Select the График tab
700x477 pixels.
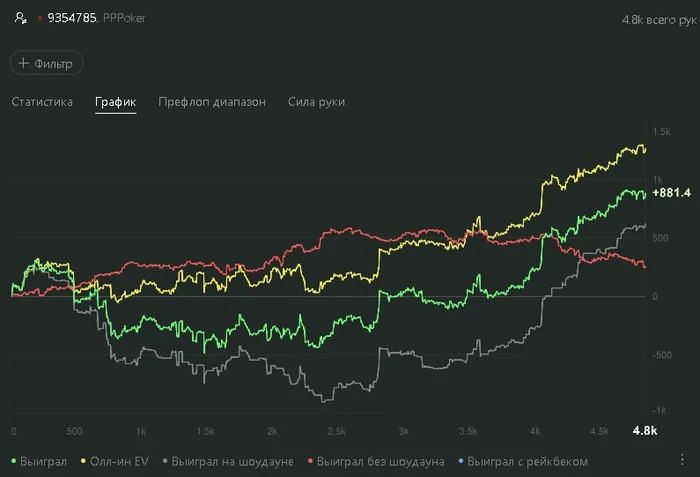116,102
